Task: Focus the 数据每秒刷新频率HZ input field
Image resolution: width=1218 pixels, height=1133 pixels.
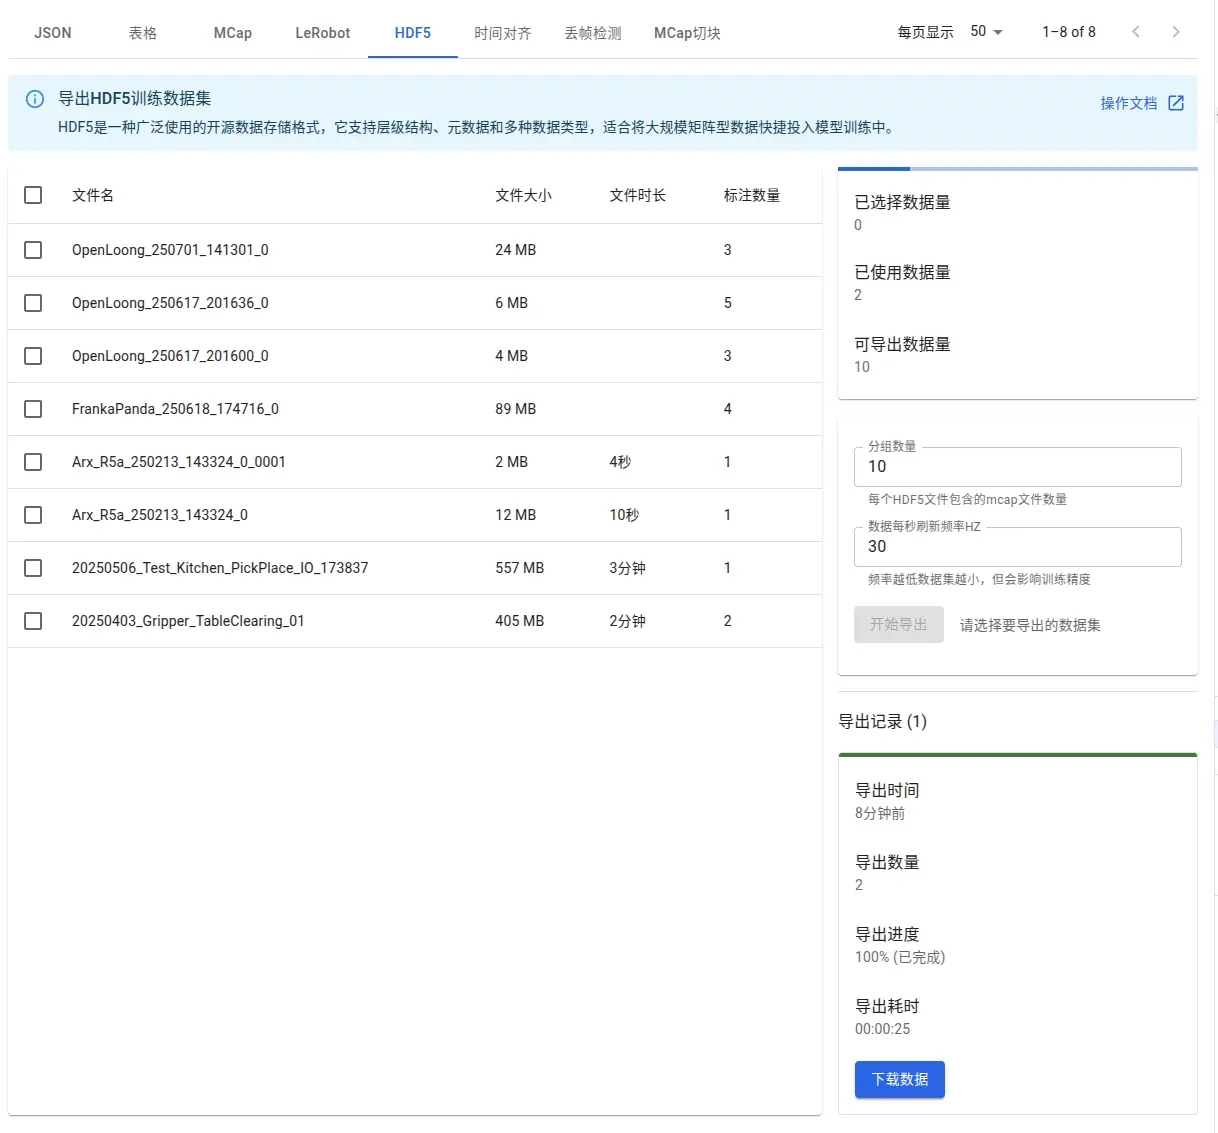Action: [x=1017, y=547]
